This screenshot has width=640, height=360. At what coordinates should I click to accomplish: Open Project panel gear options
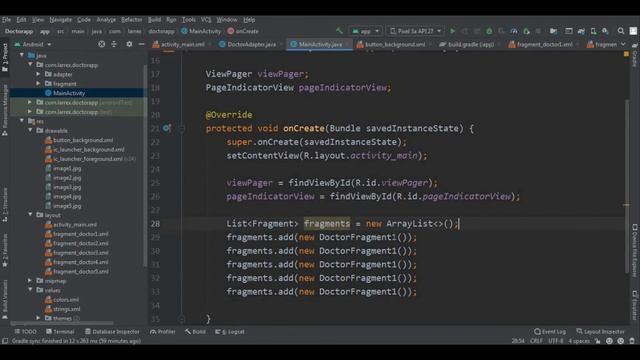(x=129, y=44)
